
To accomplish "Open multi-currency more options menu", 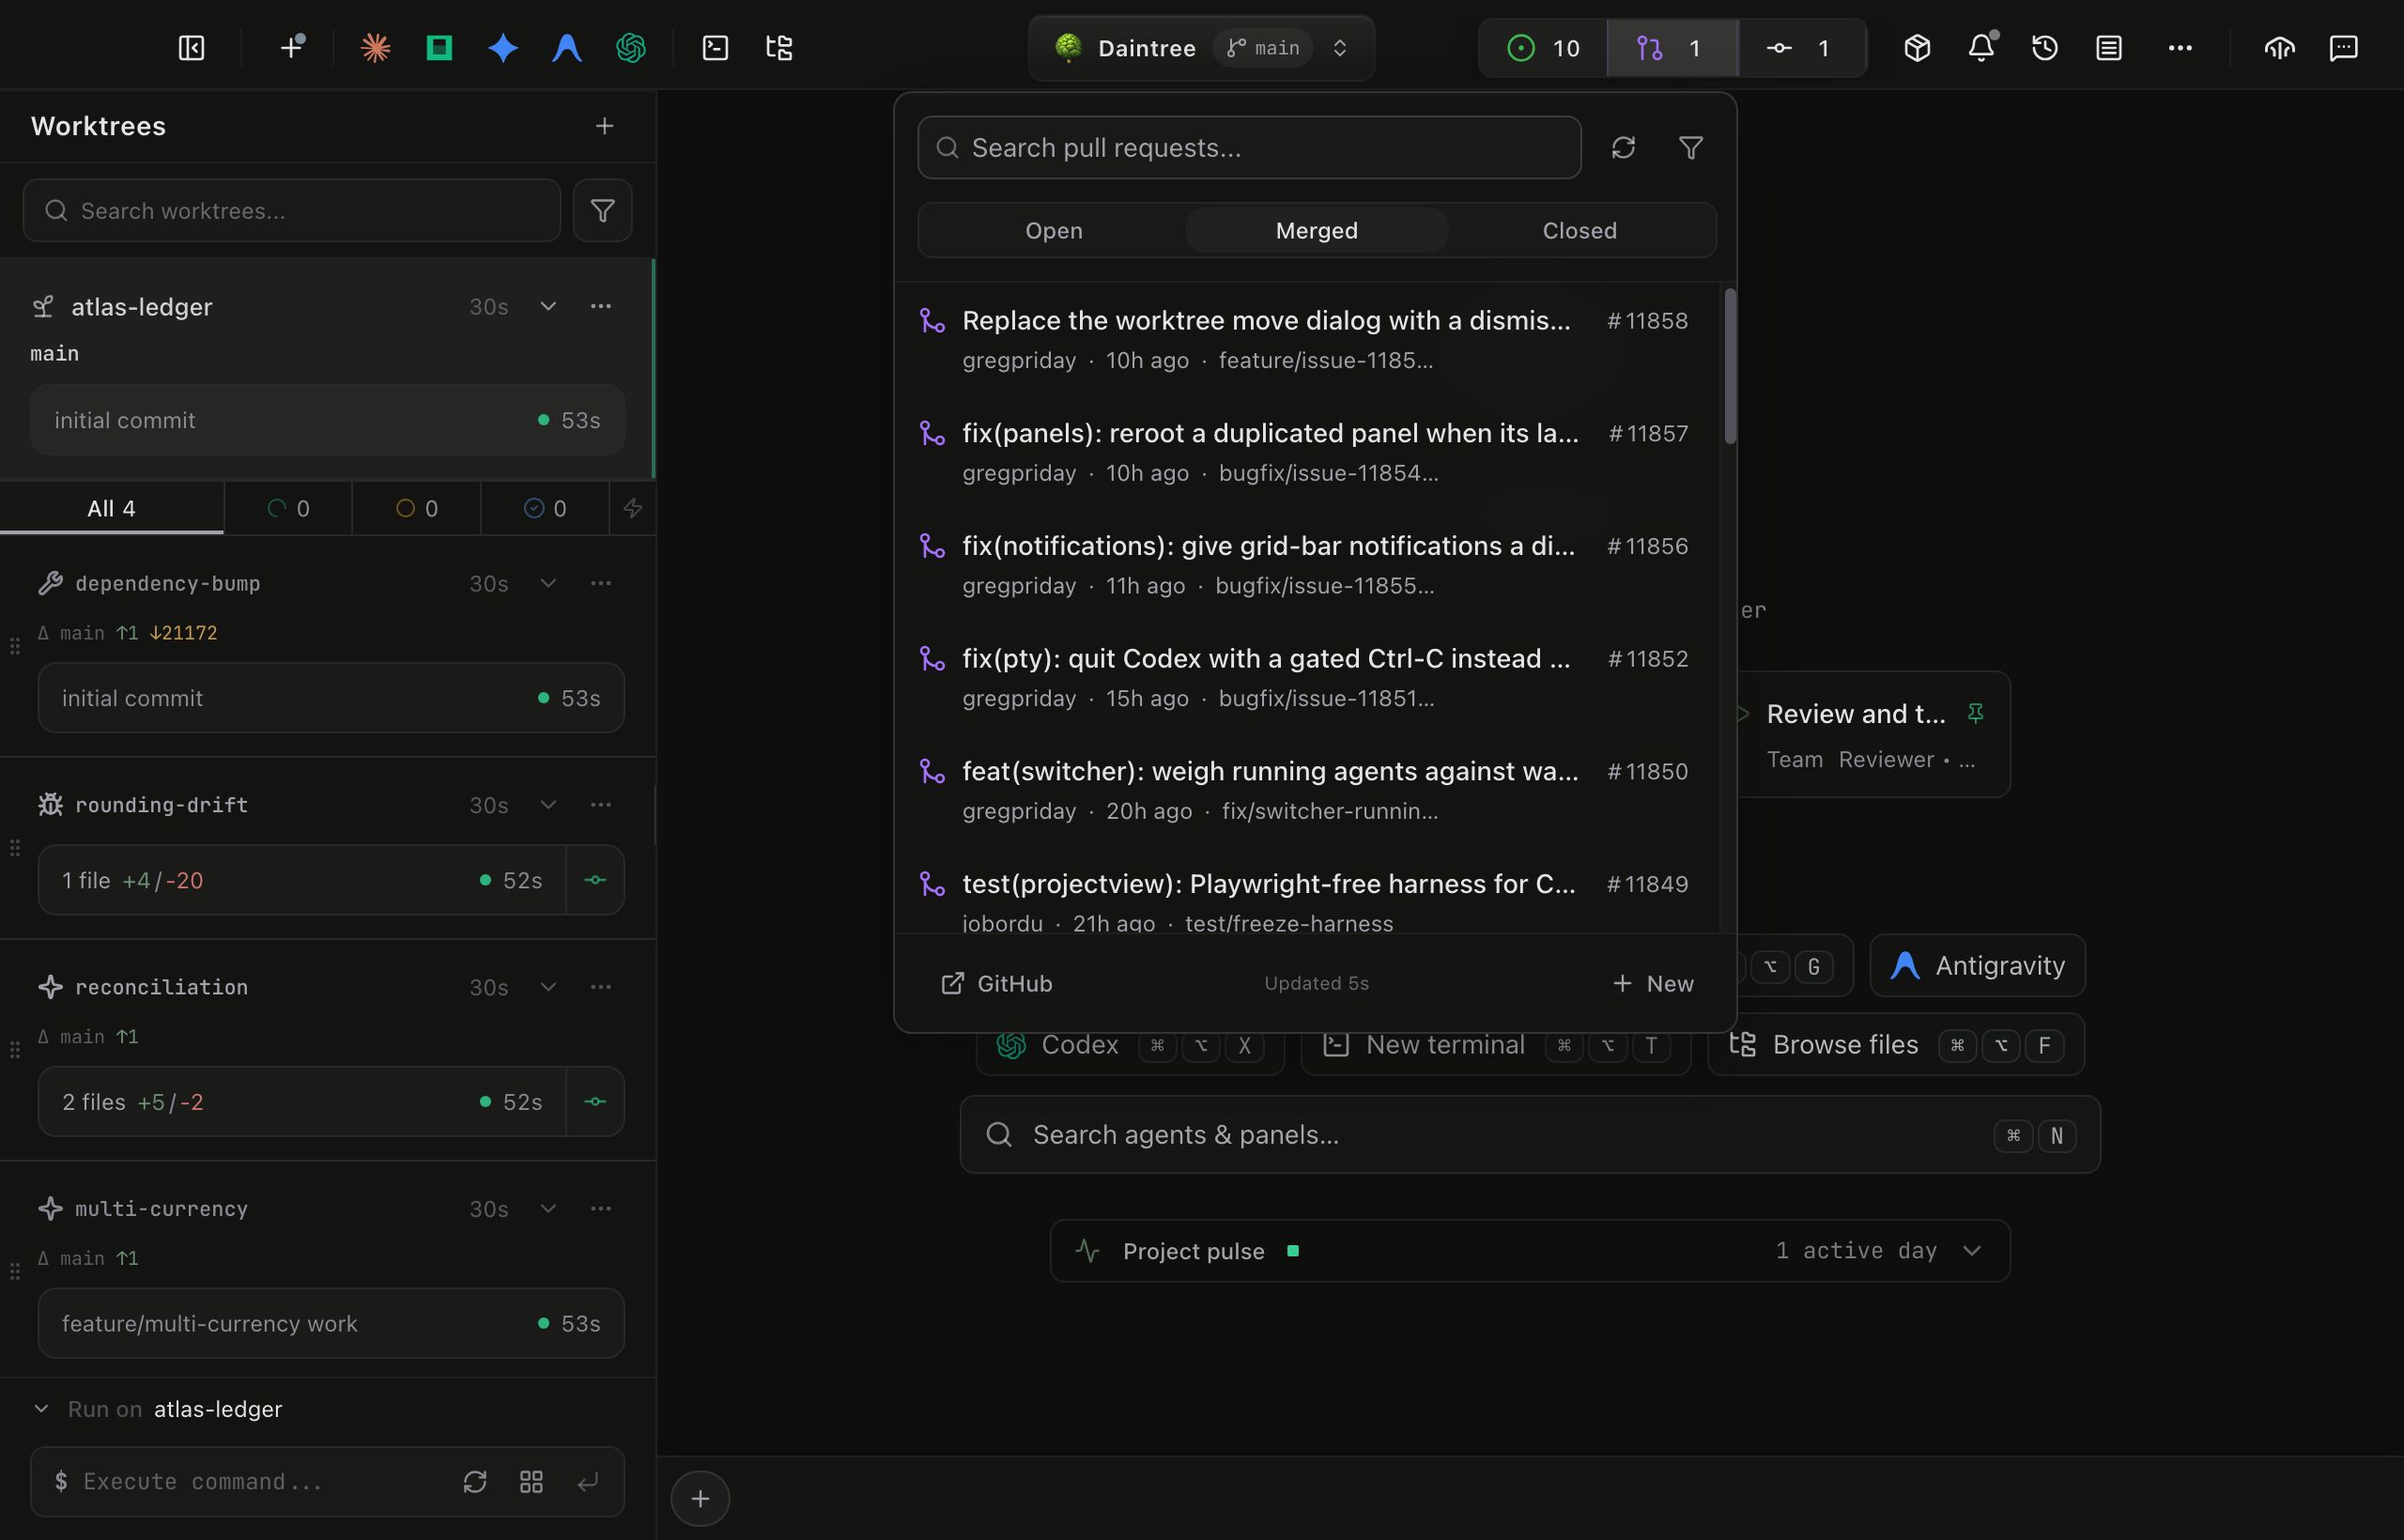I will (600, 1209).
